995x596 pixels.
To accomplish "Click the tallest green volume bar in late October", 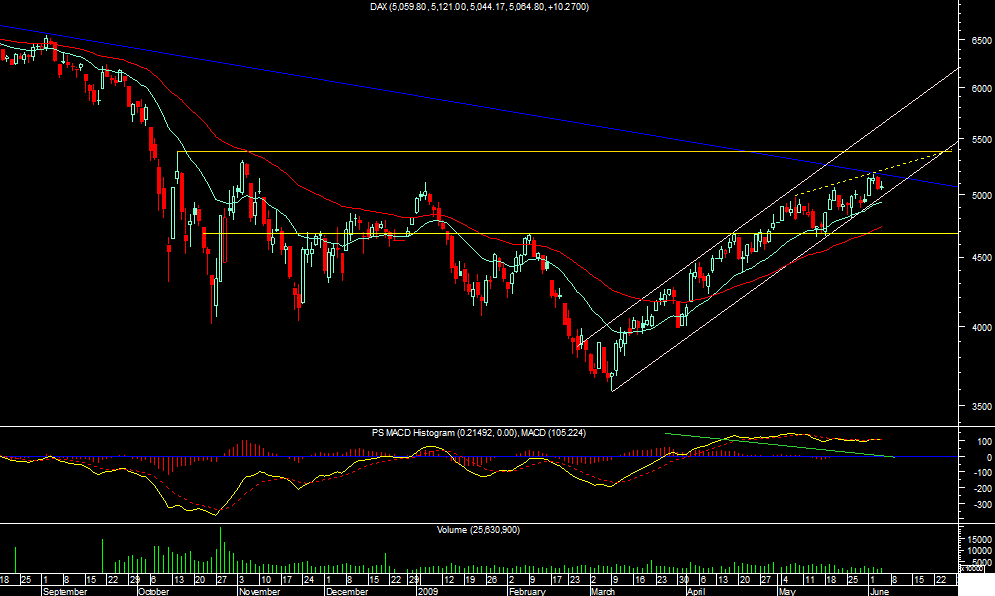I will pyautogui.click(x=221, y=550).
